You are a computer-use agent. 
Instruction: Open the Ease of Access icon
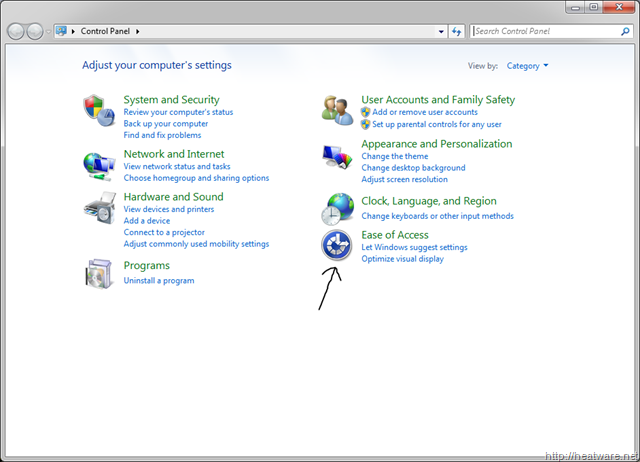tap(337, 246)
